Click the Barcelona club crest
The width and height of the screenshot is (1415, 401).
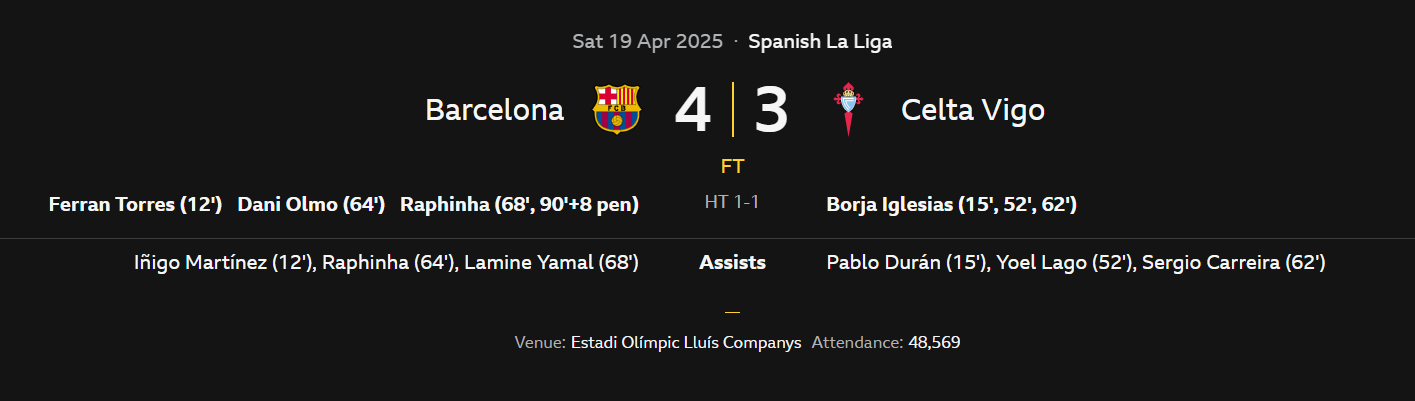[x=617, y=109]
